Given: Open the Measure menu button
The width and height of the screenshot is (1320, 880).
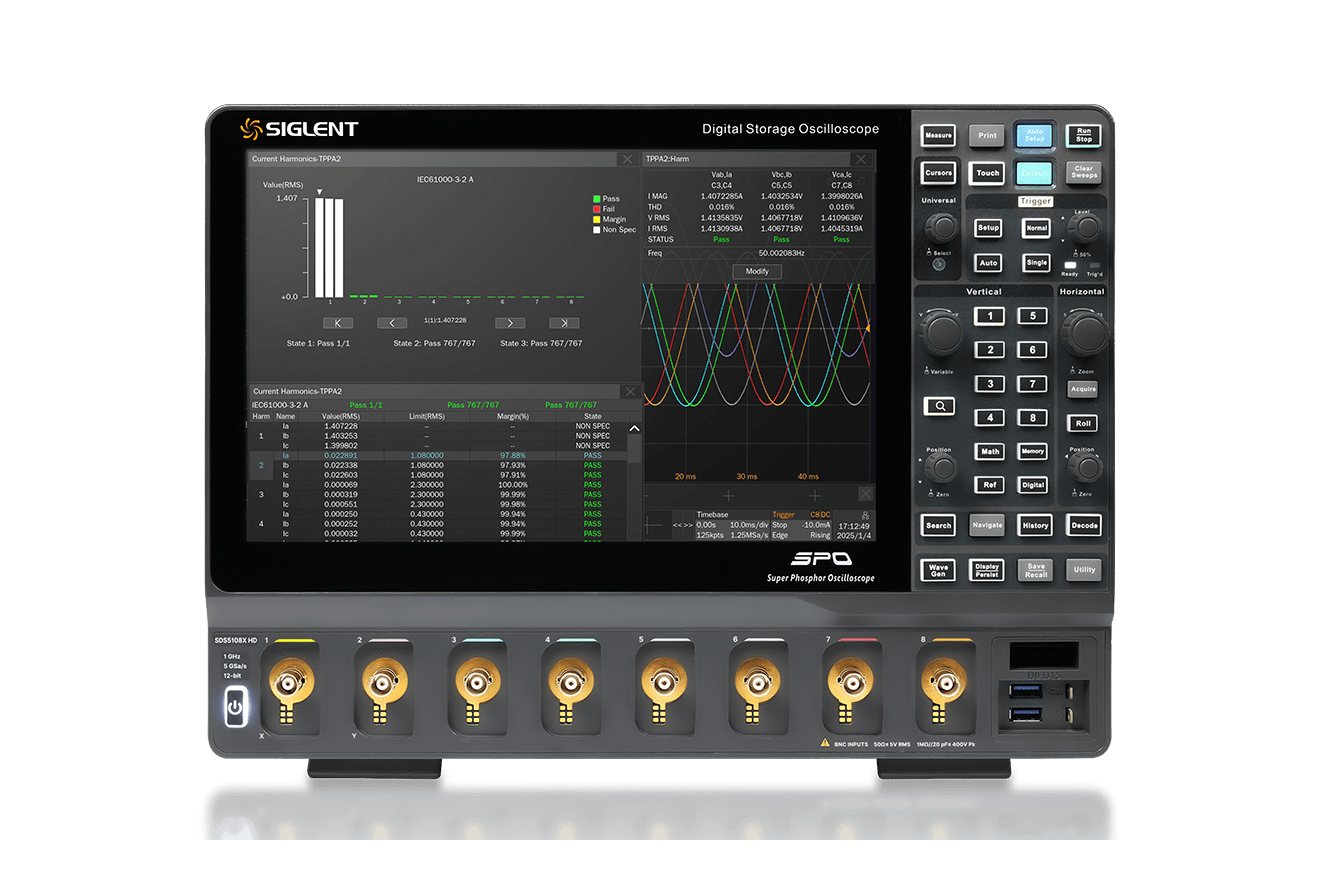Looking at the screenshot, I should click(x=938, y=135).
